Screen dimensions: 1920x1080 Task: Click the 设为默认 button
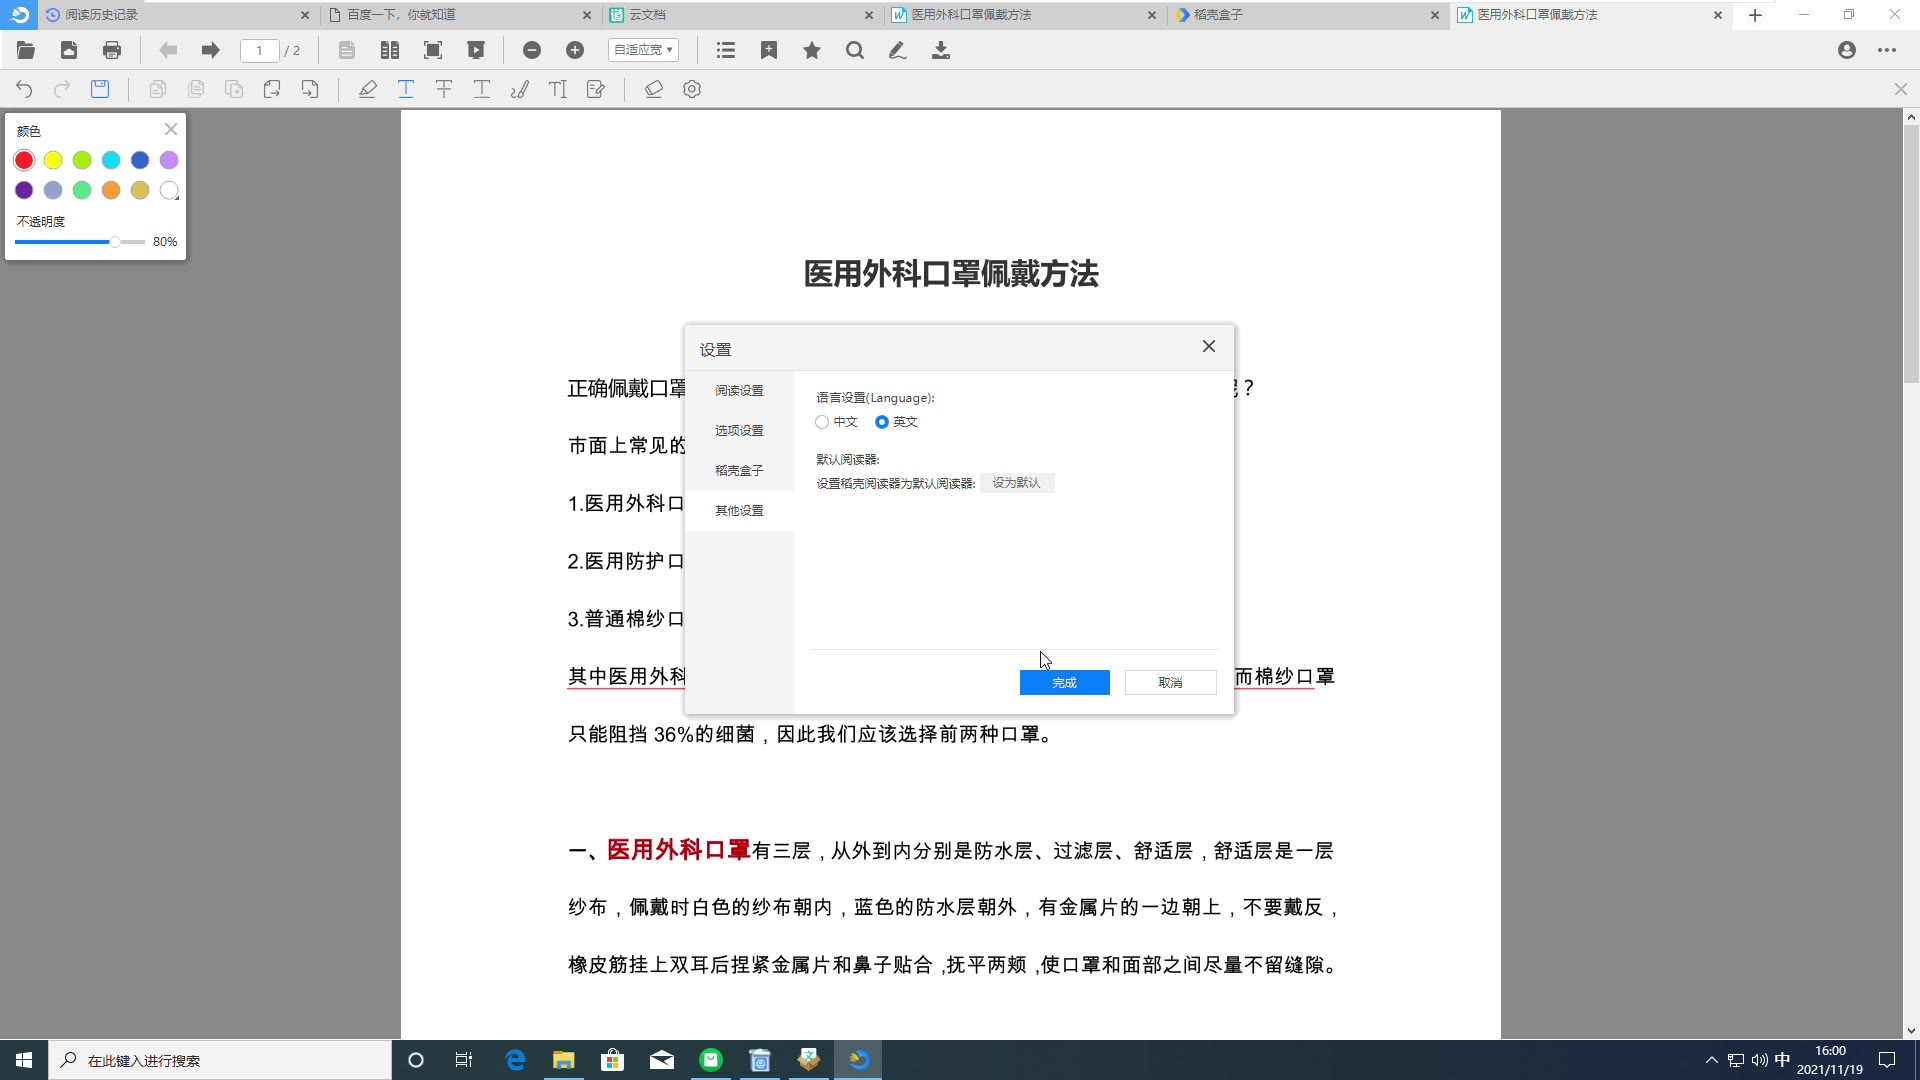(1016, 483)
